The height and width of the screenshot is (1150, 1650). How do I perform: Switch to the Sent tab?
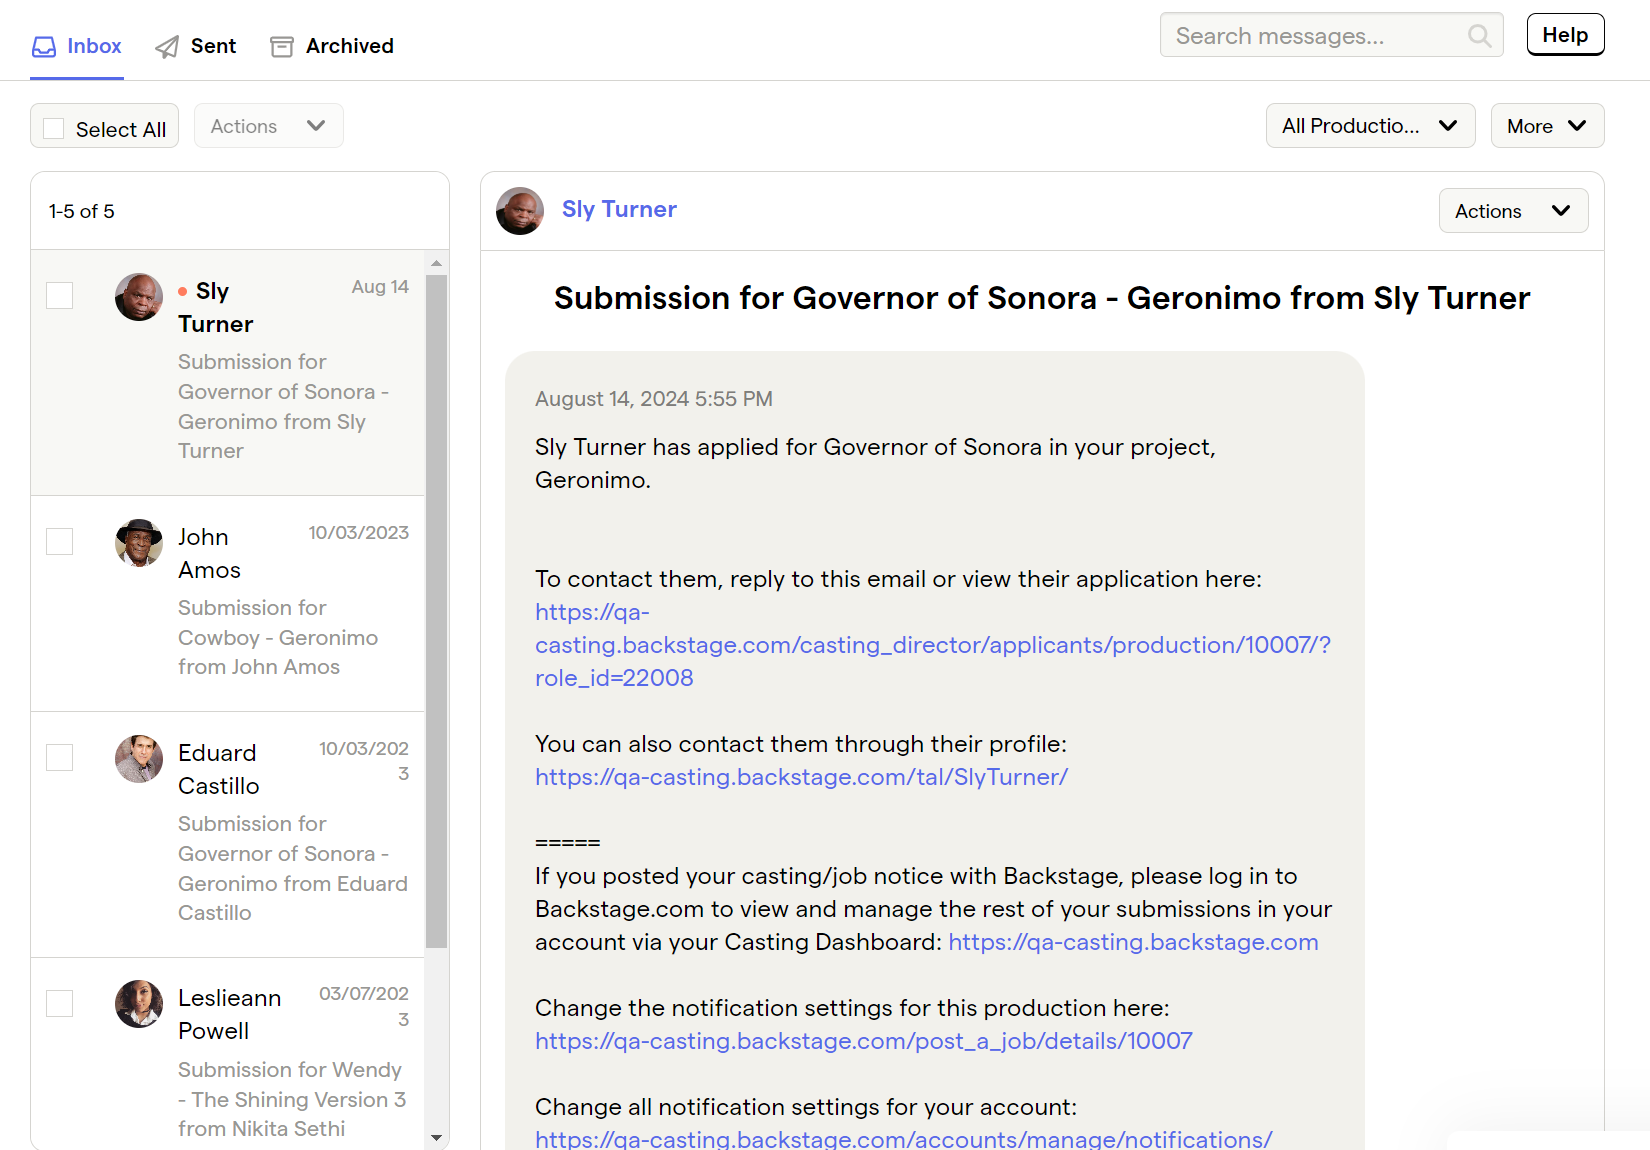(196, 47)
